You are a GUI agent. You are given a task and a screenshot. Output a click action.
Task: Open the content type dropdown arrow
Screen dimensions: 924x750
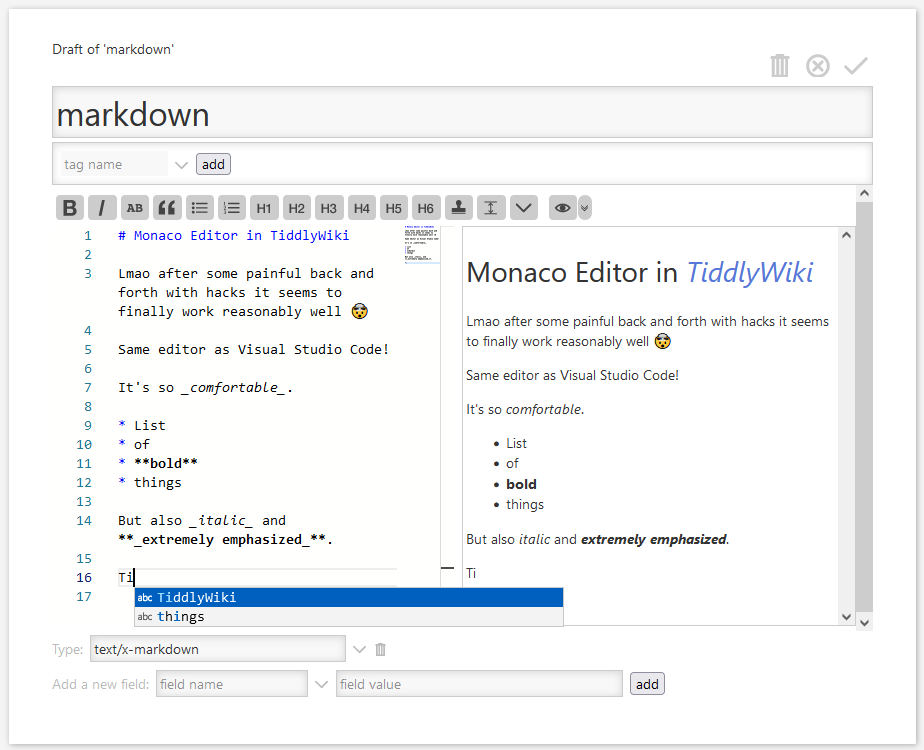point(359,649)
